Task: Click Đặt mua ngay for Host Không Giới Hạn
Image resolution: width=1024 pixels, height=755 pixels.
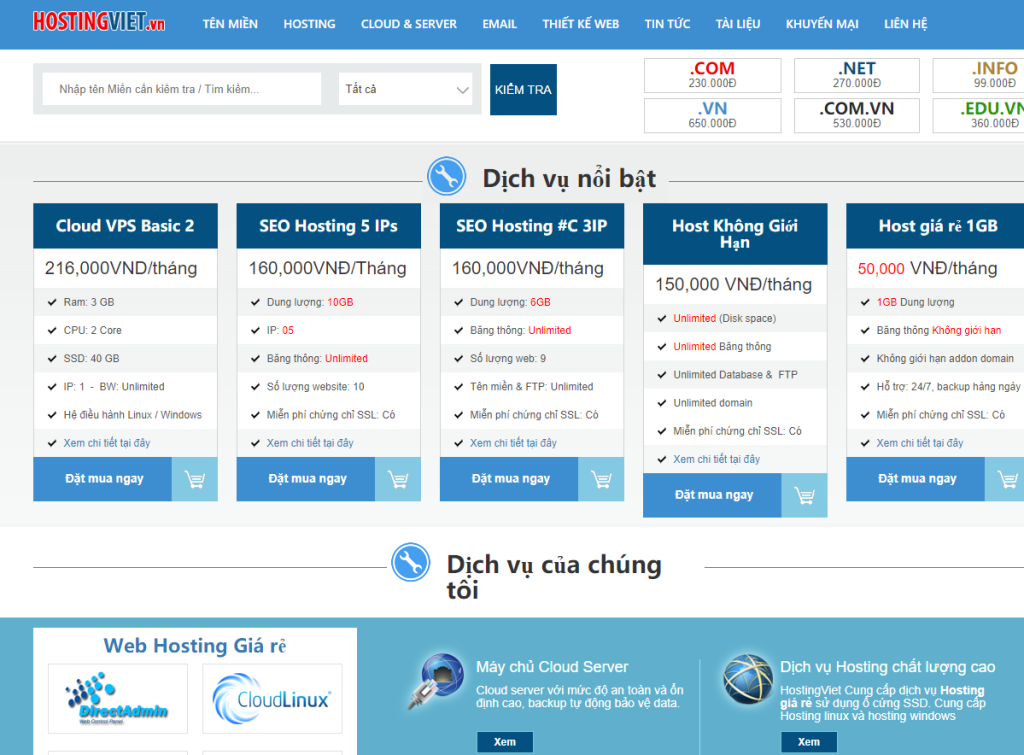Action: tap(712, 495)
